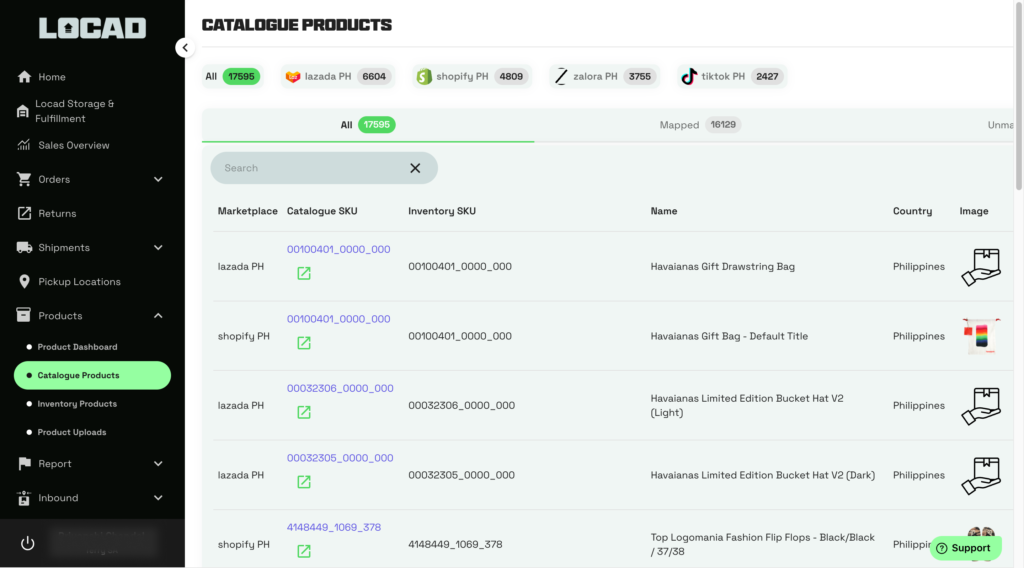Clear search with the X icon

pyautogui.click(x=415, y=168)
